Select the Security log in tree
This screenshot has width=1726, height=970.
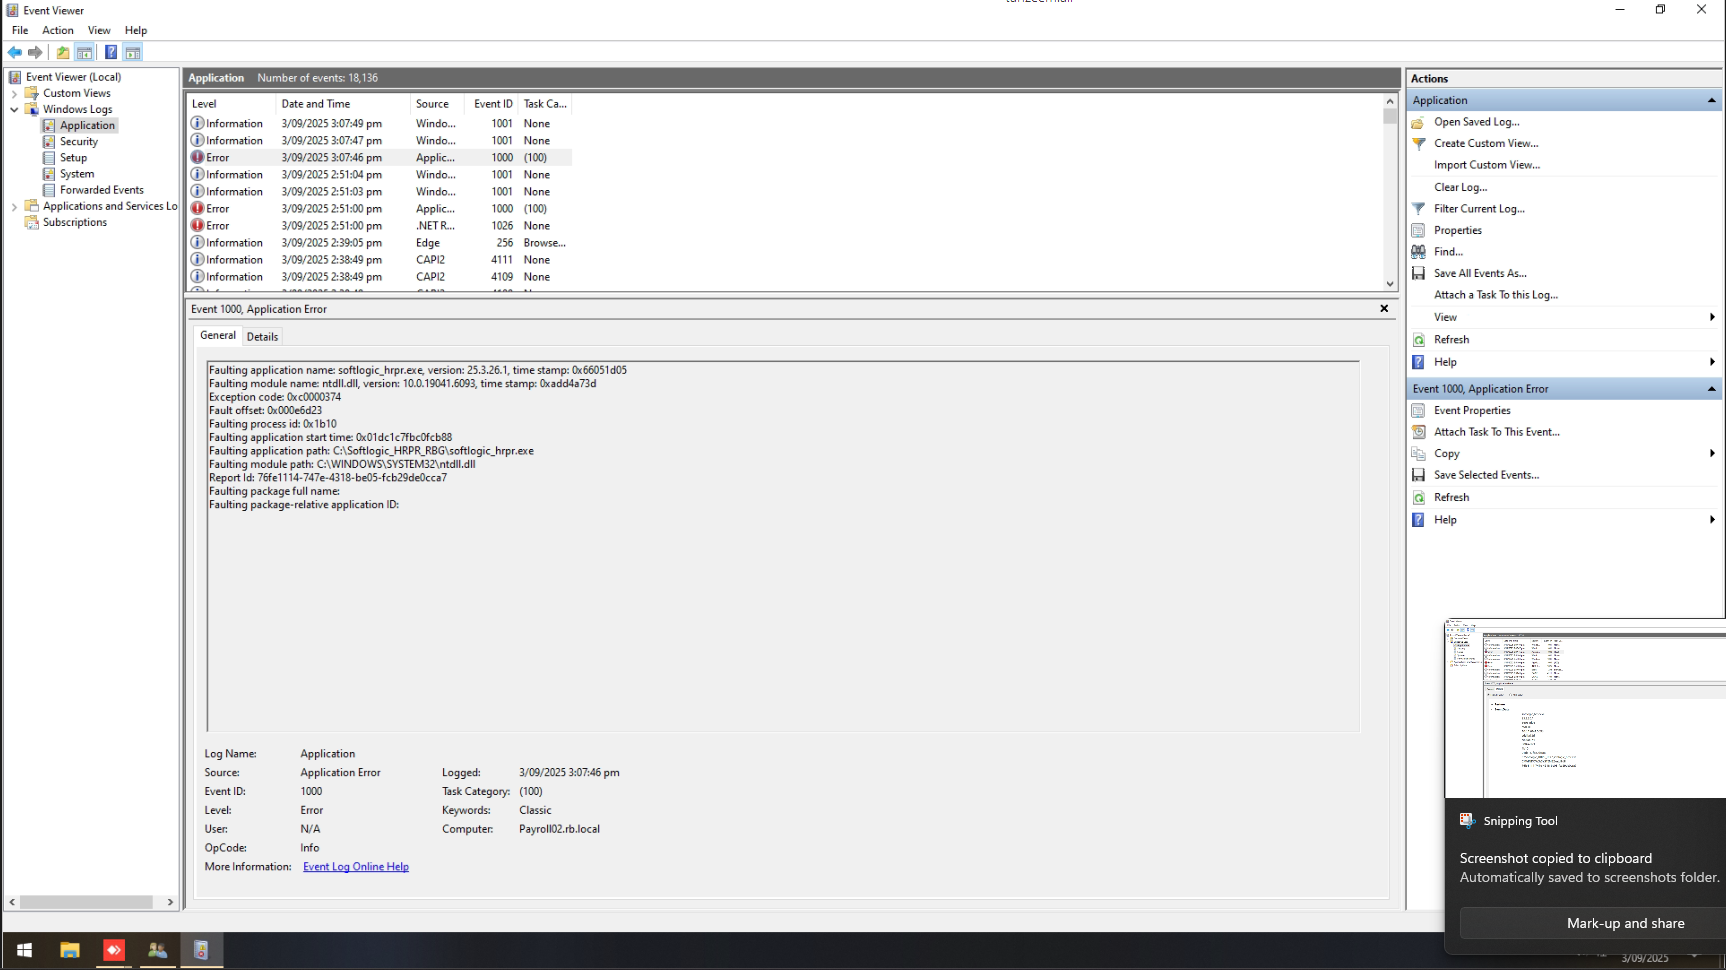tap(78, 142)
